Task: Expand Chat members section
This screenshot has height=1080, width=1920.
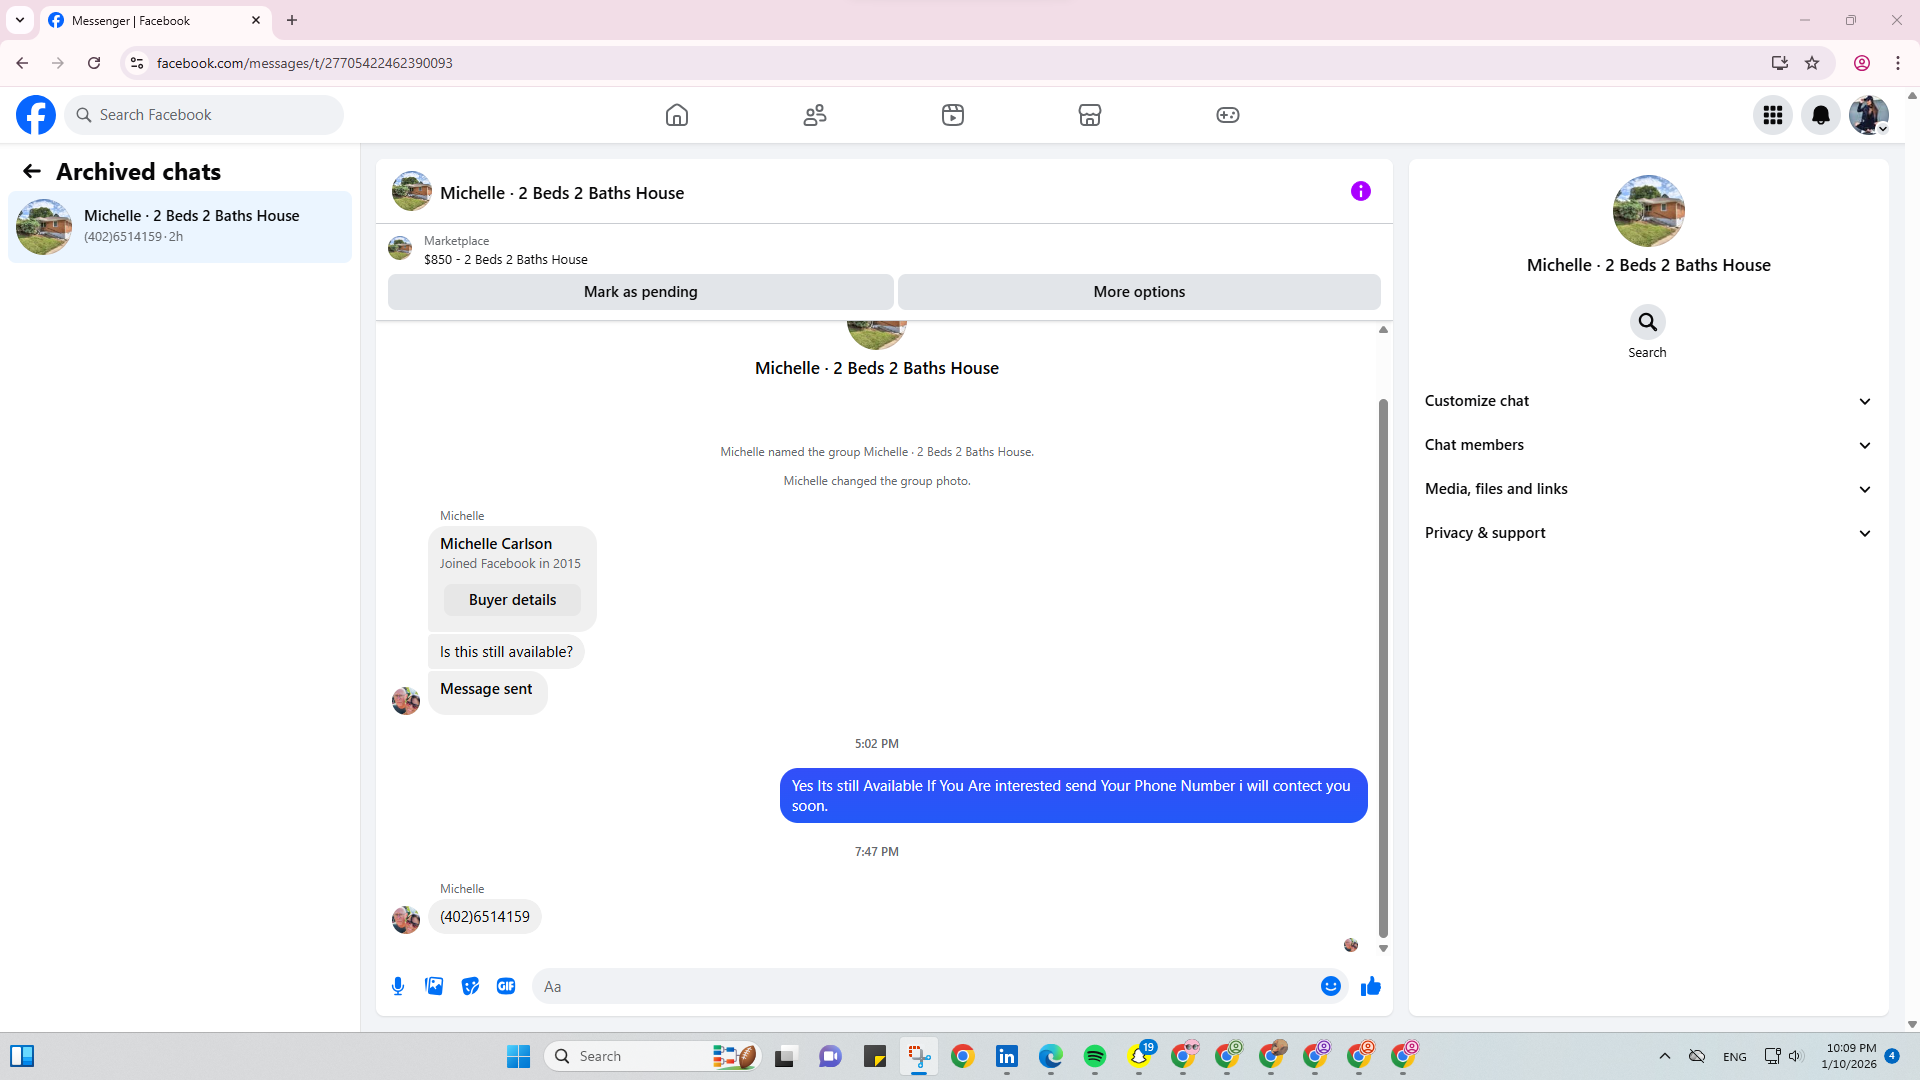Action: [1647, 445]
